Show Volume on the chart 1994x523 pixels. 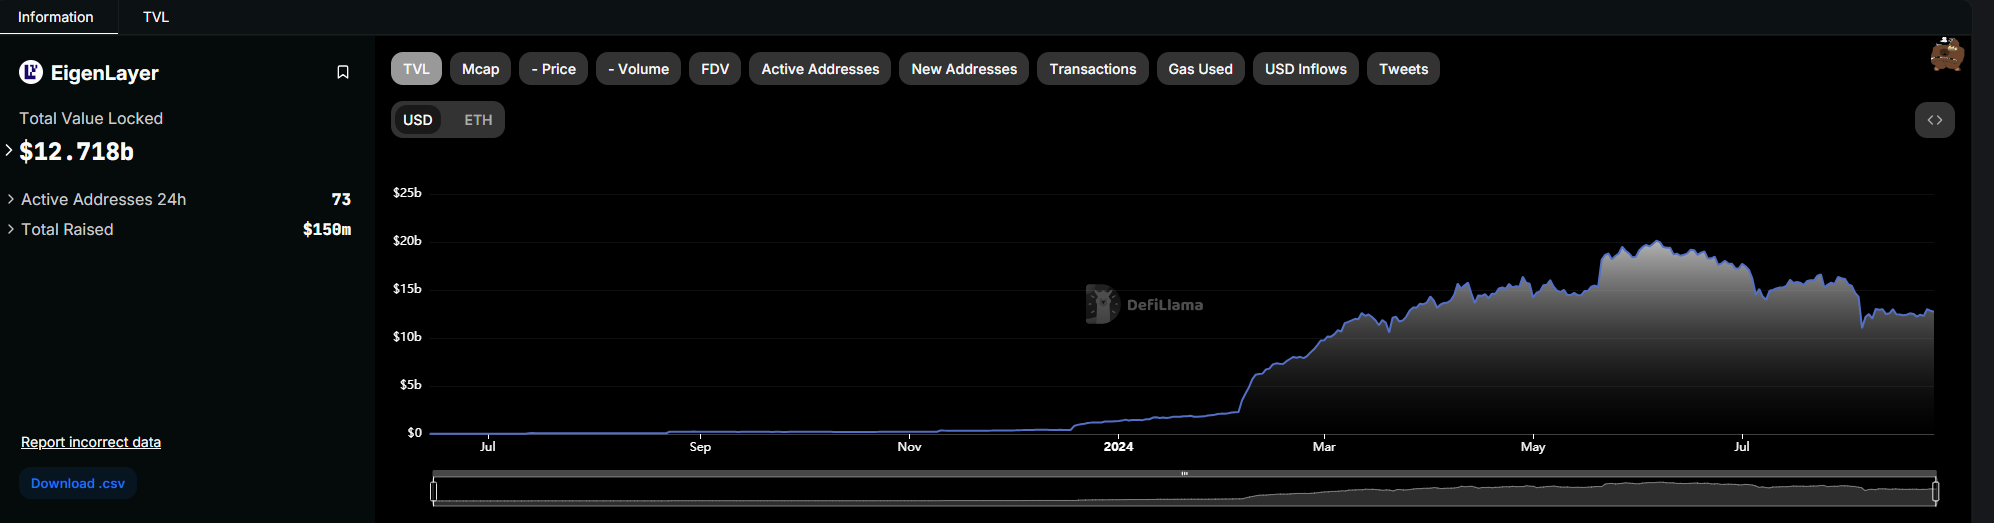[x=638, y=69]
